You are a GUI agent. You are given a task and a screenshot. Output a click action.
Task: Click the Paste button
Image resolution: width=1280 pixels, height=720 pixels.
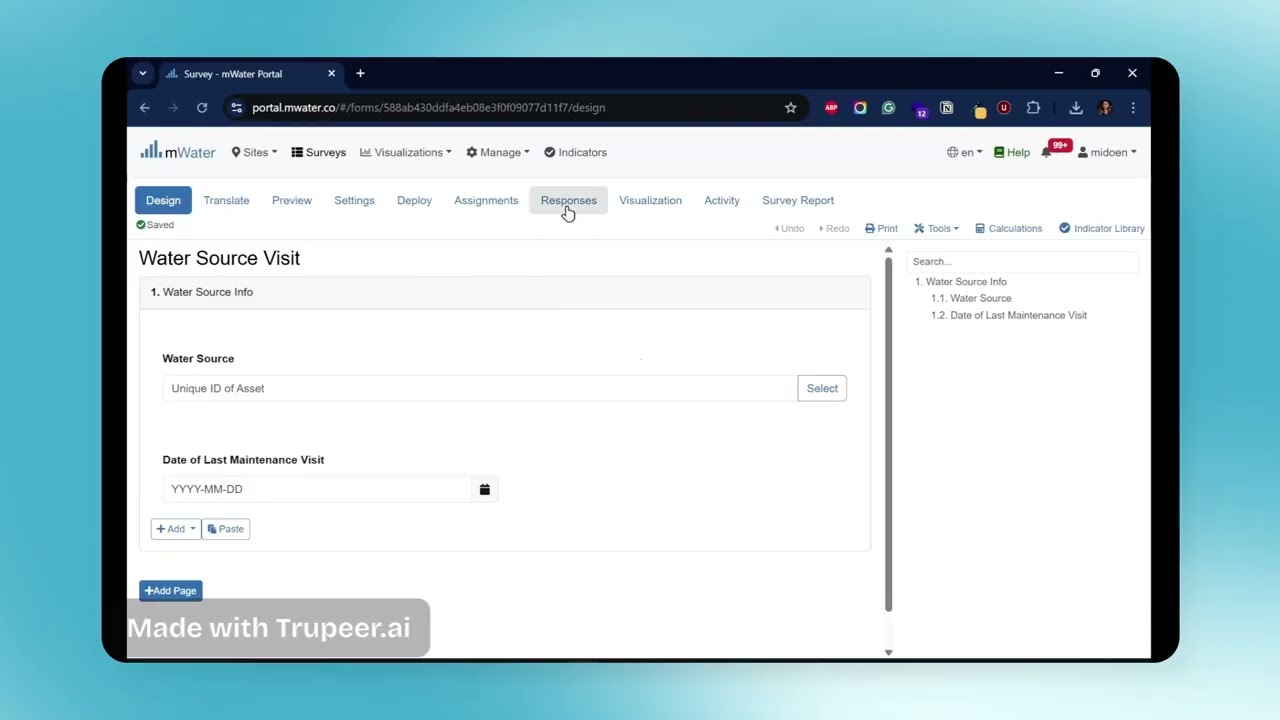[x=226, y=529]
